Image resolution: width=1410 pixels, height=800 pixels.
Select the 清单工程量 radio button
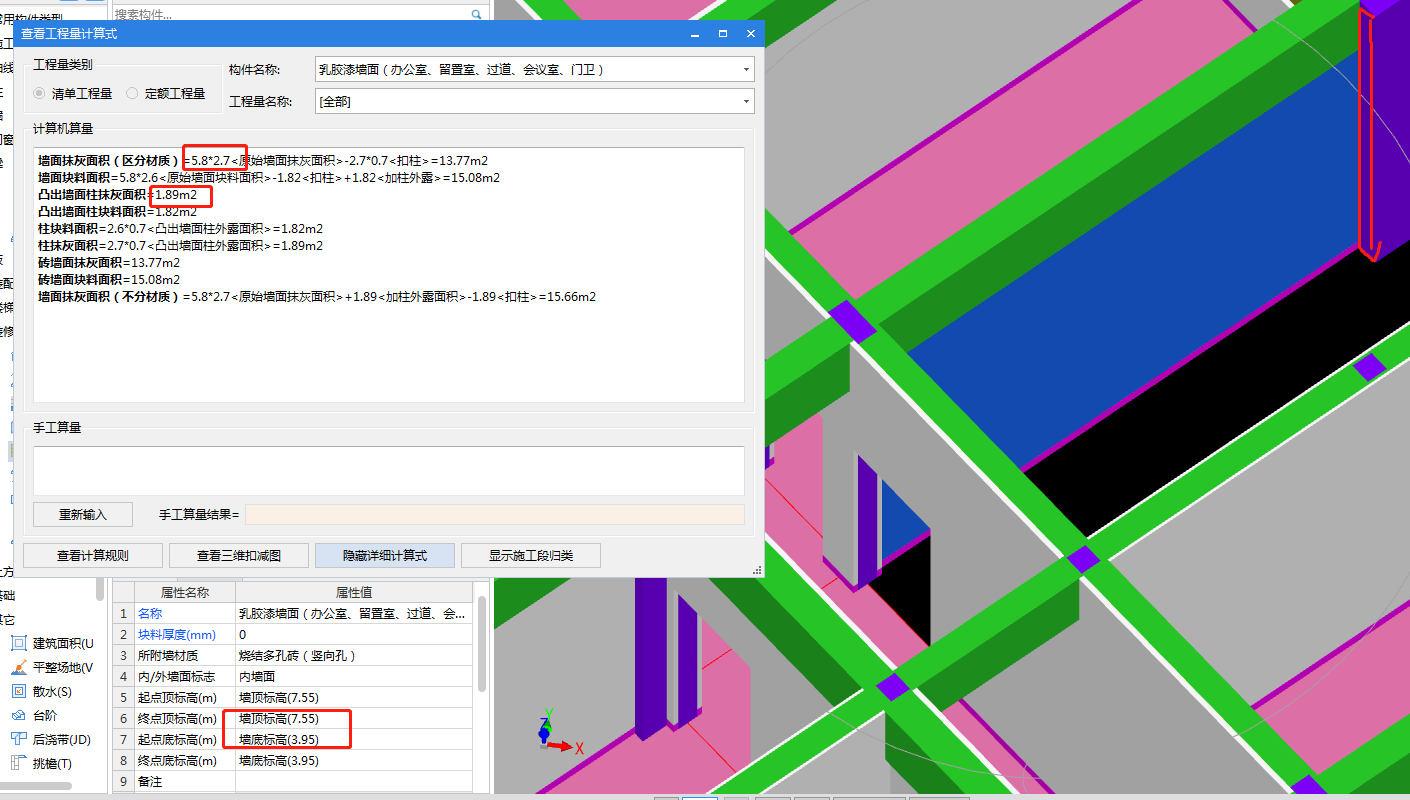[x=39, y=93]
